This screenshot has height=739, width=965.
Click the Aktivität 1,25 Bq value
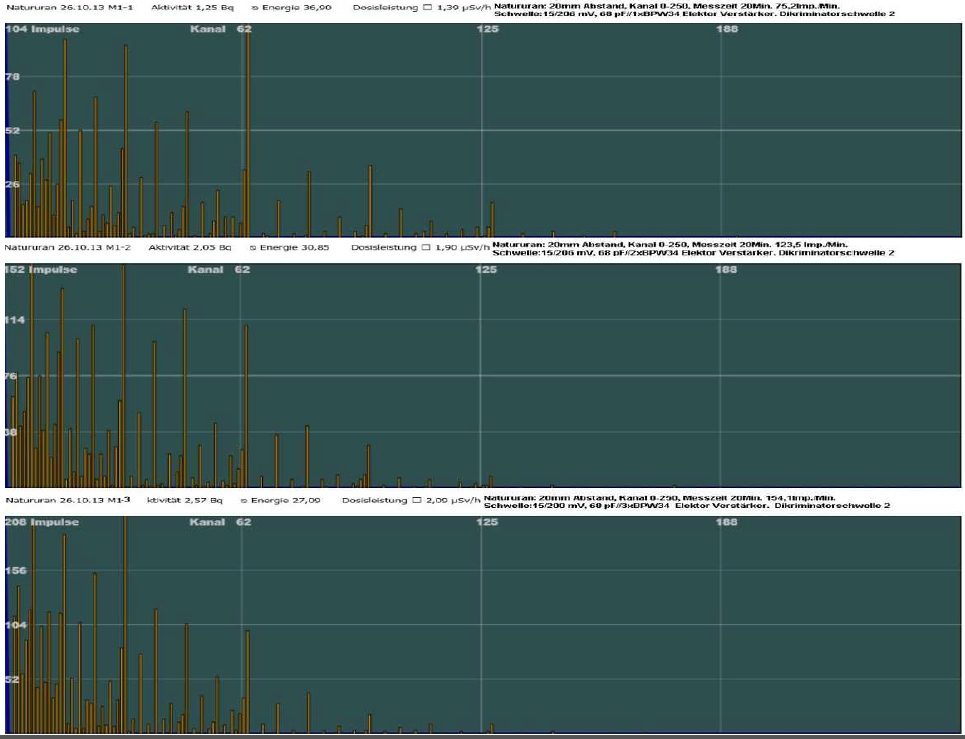coord(190,8)
